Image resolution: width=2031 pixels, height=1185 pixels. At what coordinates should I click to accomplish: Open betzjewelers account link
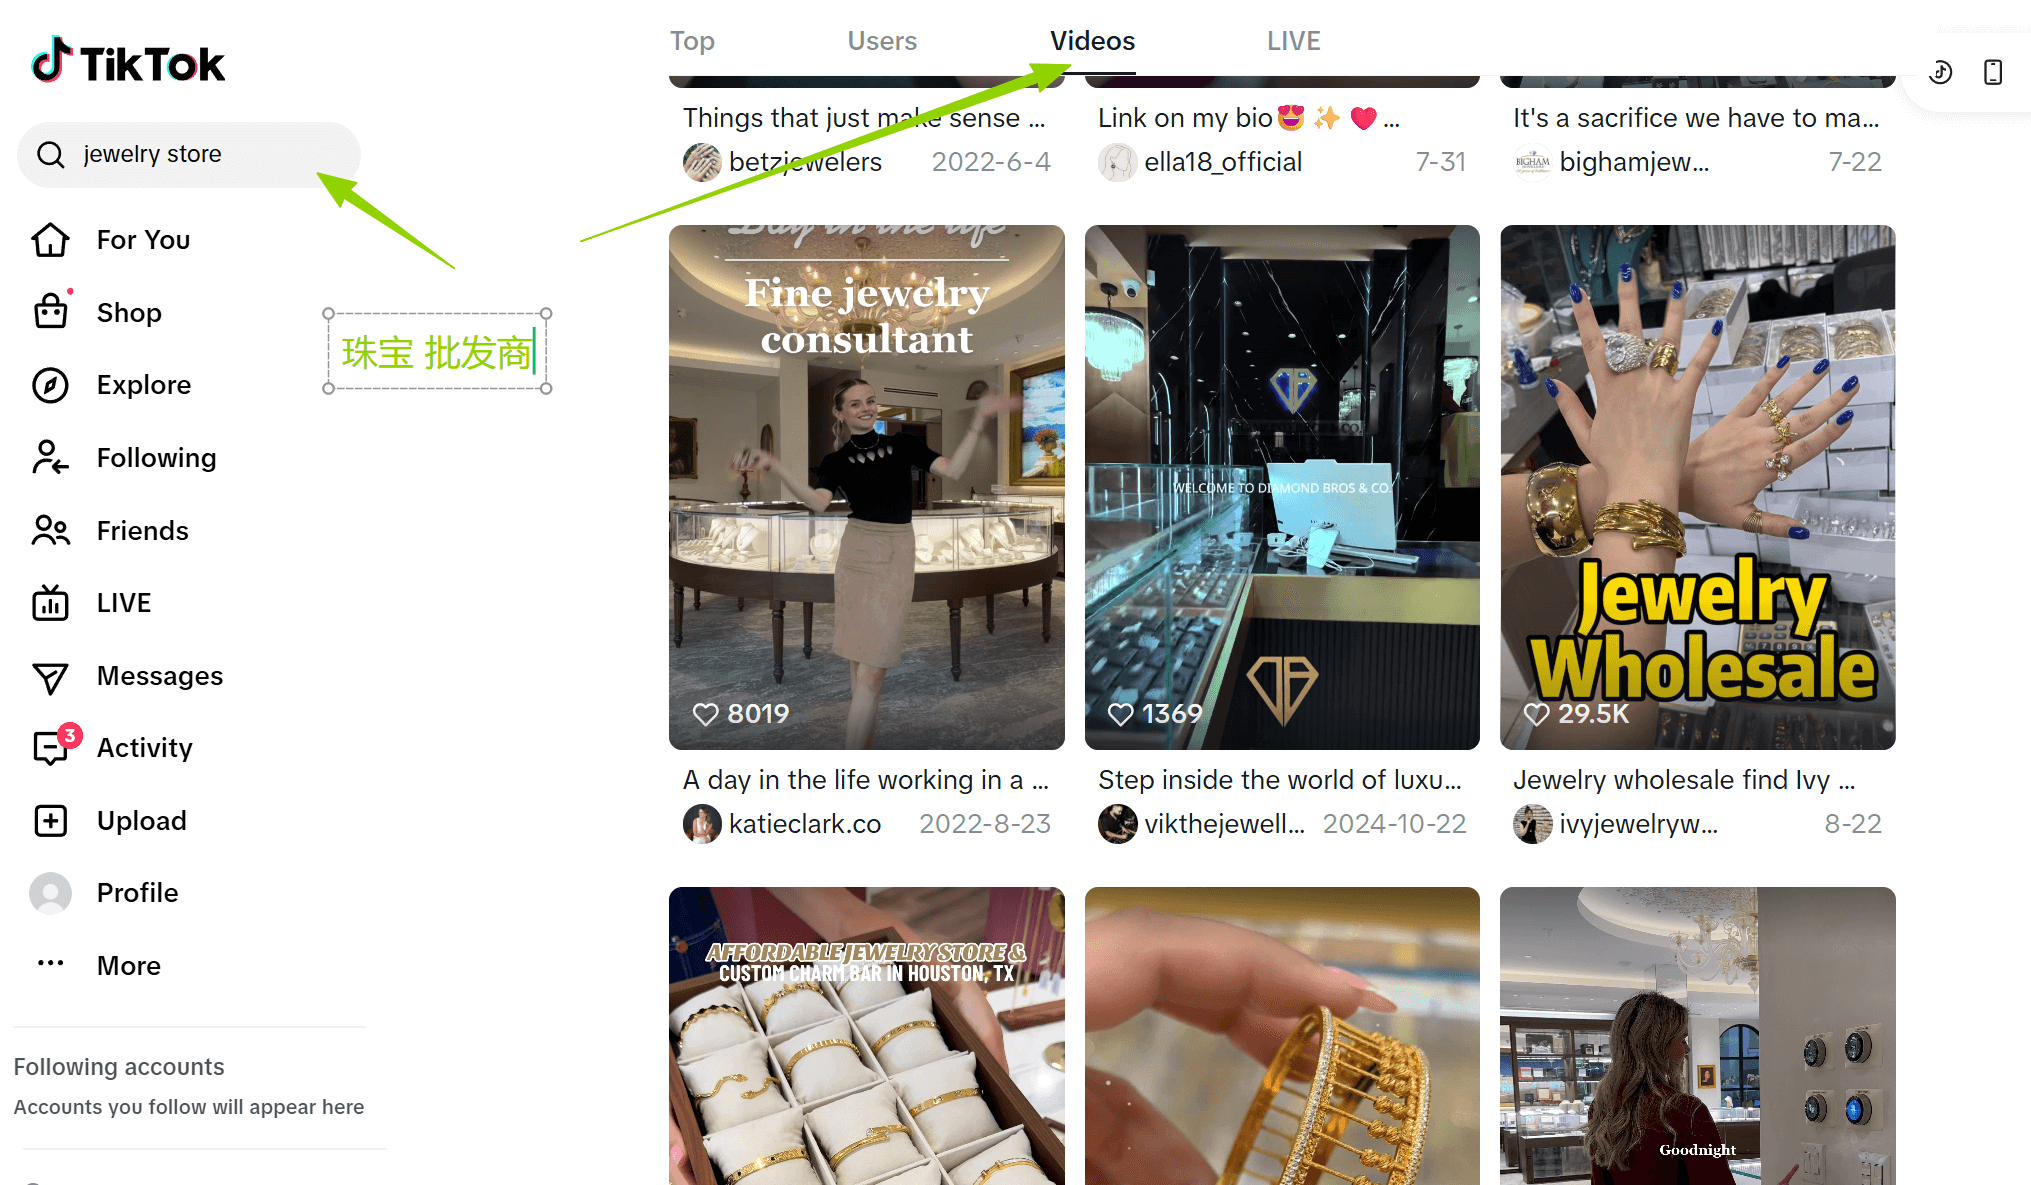805,162
